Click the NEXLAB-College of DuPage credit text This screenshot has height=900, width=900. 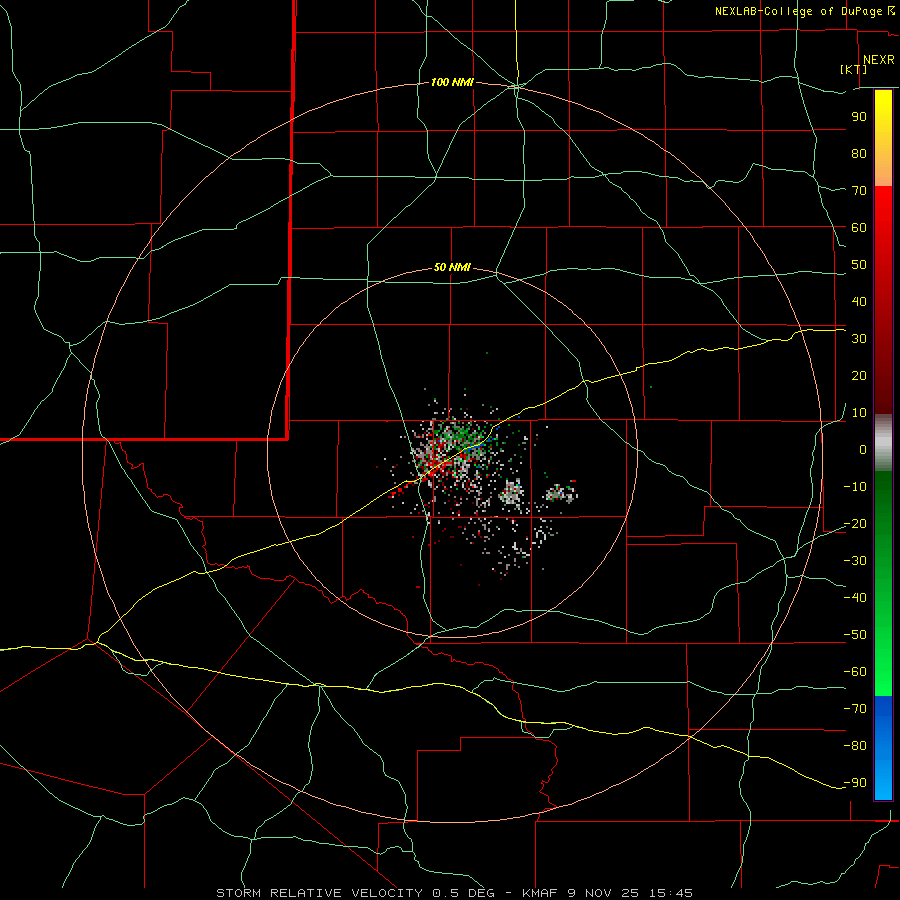[798, 11]
